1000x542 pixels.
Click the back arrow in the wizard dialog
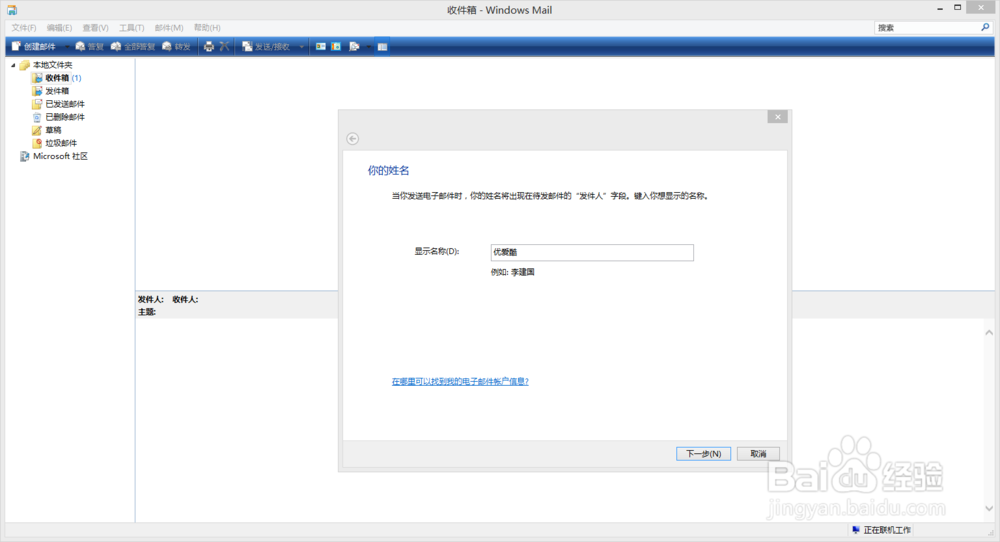pyautogui.click(x=353, y=138)
